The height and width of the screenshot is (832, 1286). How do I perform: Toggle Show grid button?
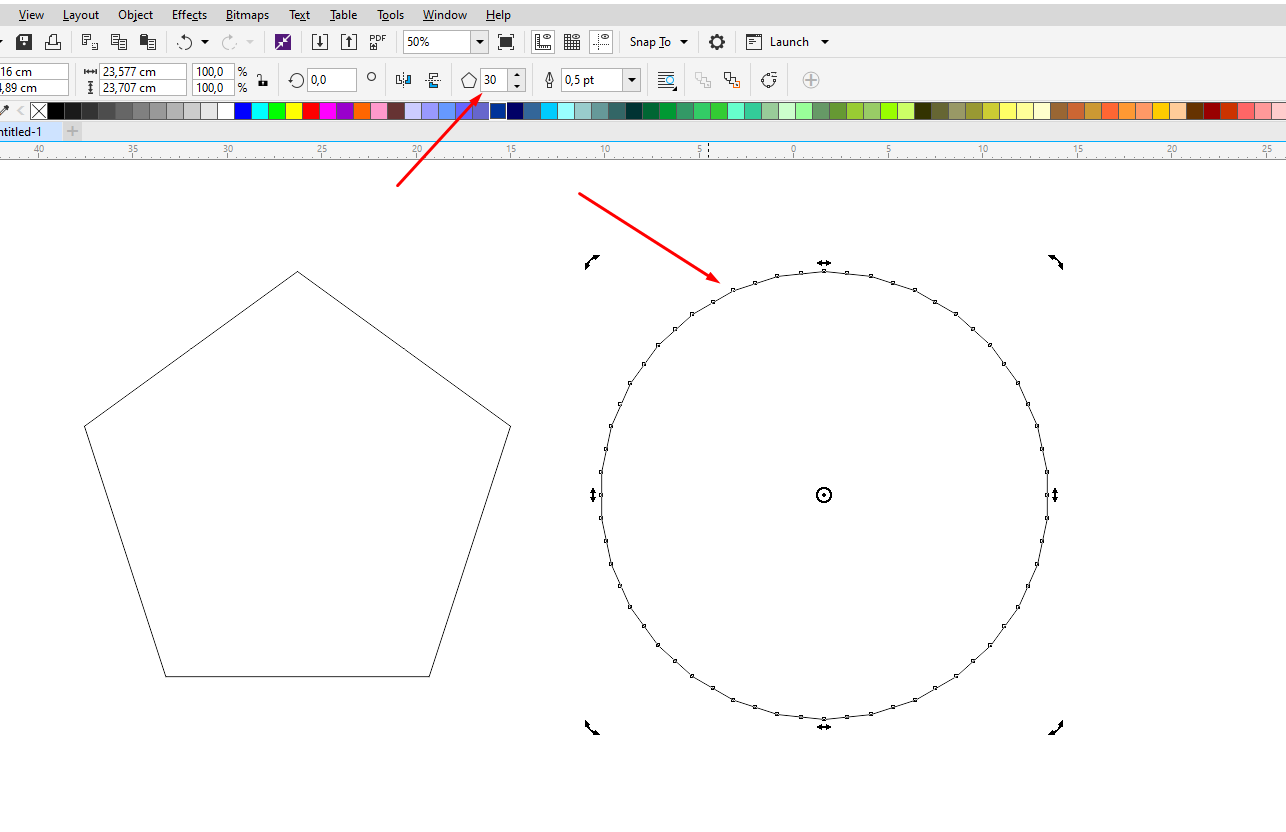(x=572, y=42)
